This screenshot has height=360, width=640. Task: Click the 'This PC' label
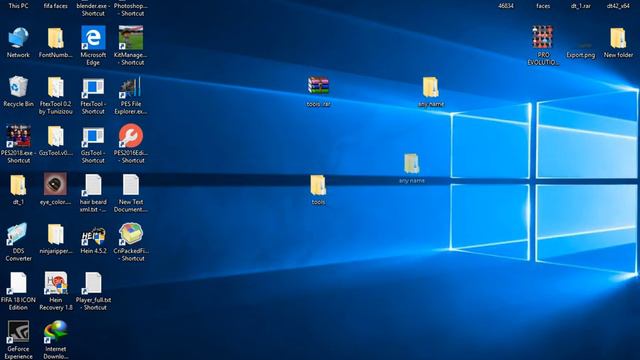click(x=18, y=6)
